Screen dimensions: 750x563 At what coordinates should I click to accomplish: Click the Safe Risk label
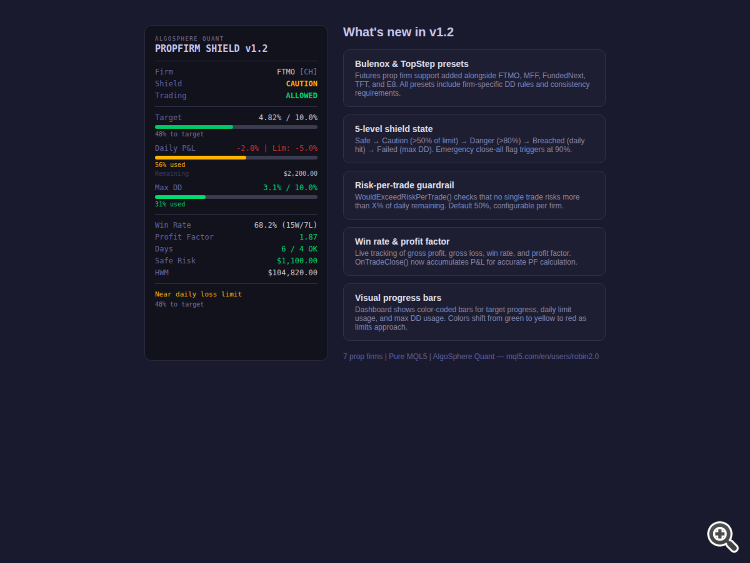pyautogui.click(x=175, y=261)
